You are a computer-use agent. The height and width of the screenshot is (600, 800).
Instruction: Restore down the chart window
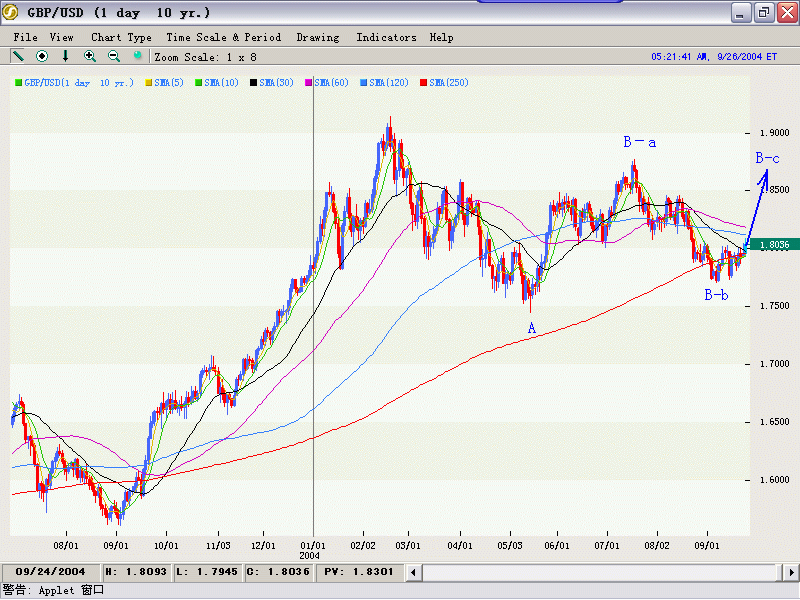pyautogui.click(x=764, y=12)
